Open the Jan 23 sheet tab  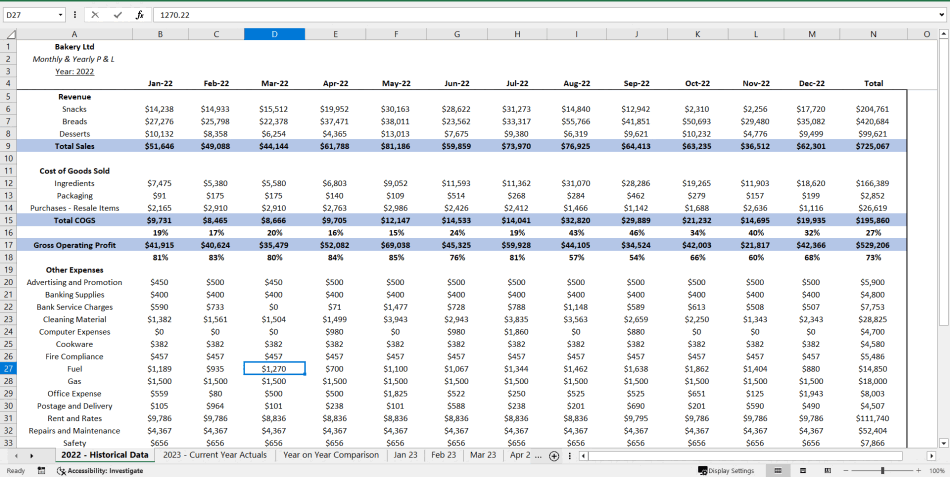(x=405, y=455)
